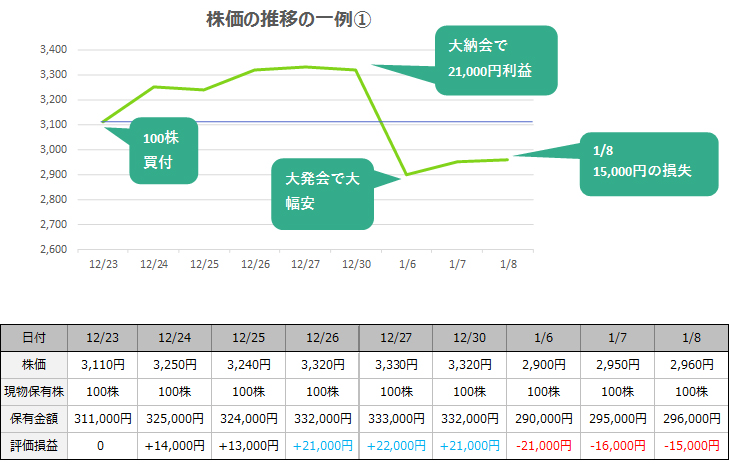
Task: Select the 2,900円 stock price cell
Action: tap(543, 365)
